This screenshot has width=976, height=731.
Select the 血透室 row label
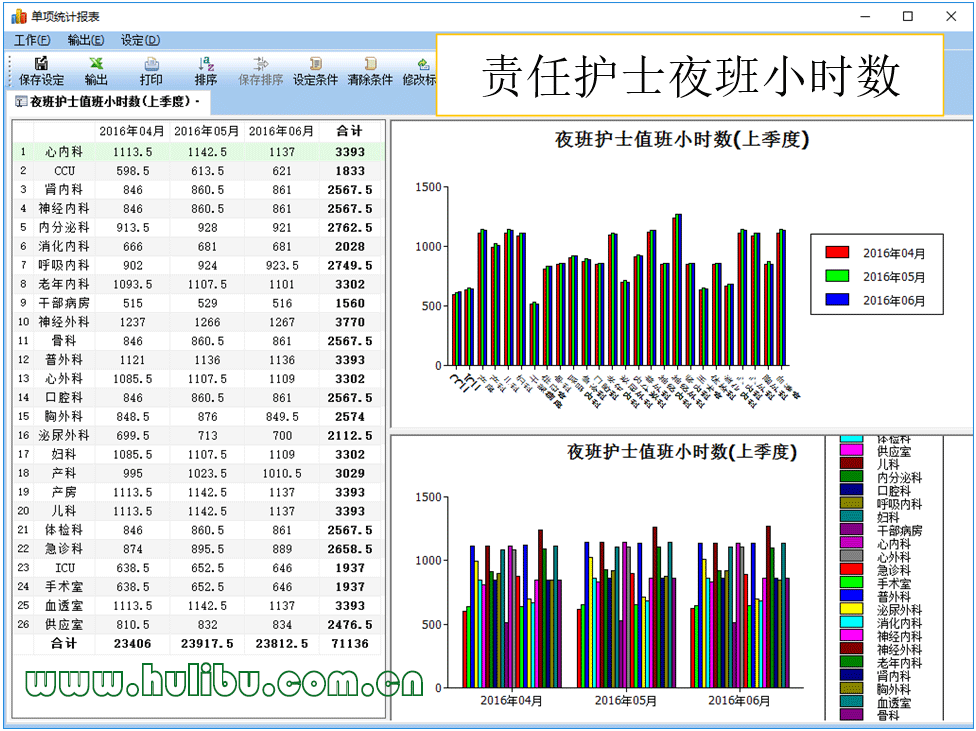(x=63, y=605)
